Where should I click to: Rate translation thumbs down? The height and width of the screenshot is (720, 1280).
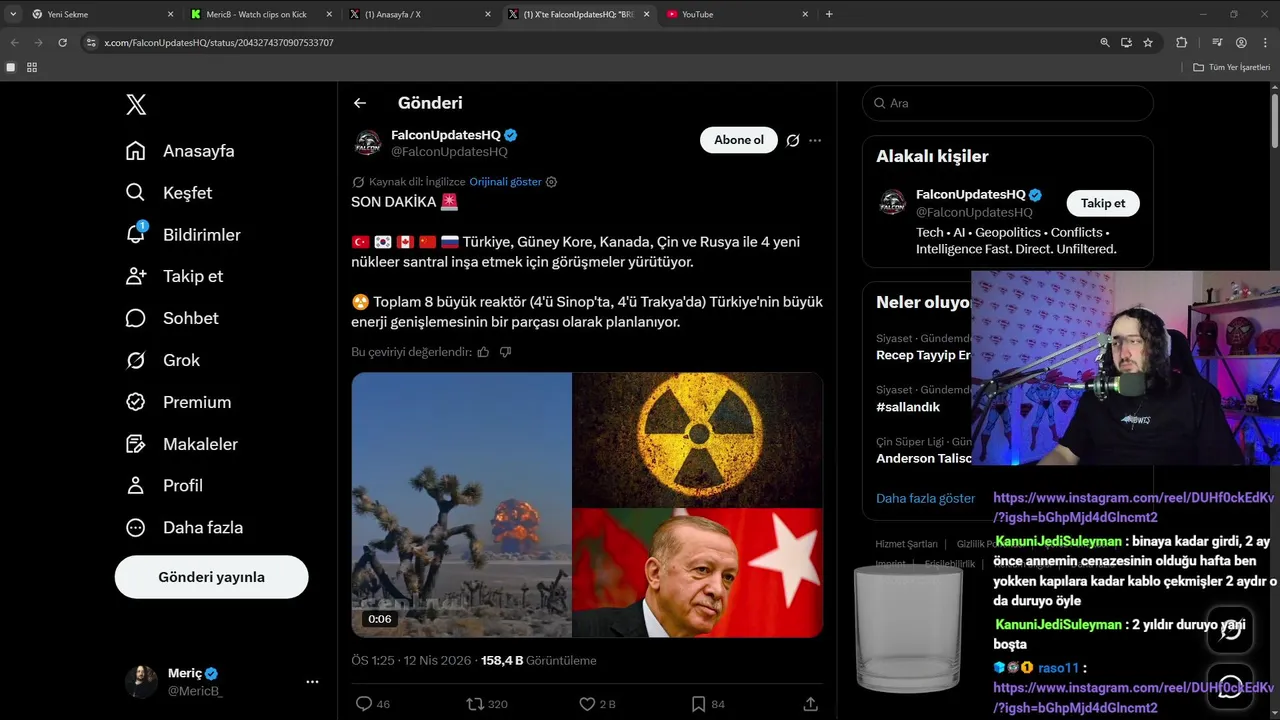[505, 352]
